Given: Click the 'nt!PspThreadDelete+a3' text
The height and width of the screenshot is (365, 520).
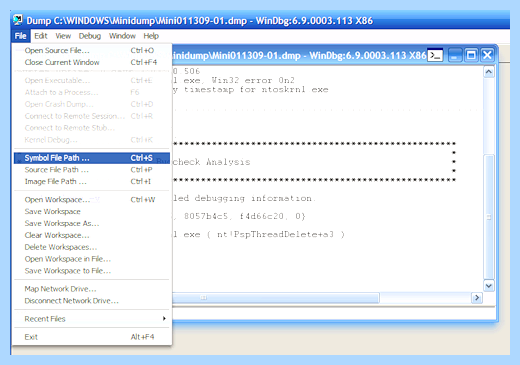Looking at the screenshot, I should [275, 235].
